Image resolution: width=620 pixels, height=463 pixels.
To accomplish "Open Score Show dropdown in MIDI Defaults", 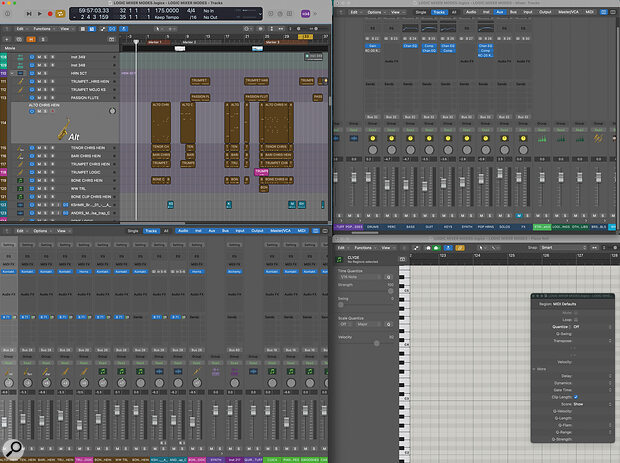I will [592, 404].
